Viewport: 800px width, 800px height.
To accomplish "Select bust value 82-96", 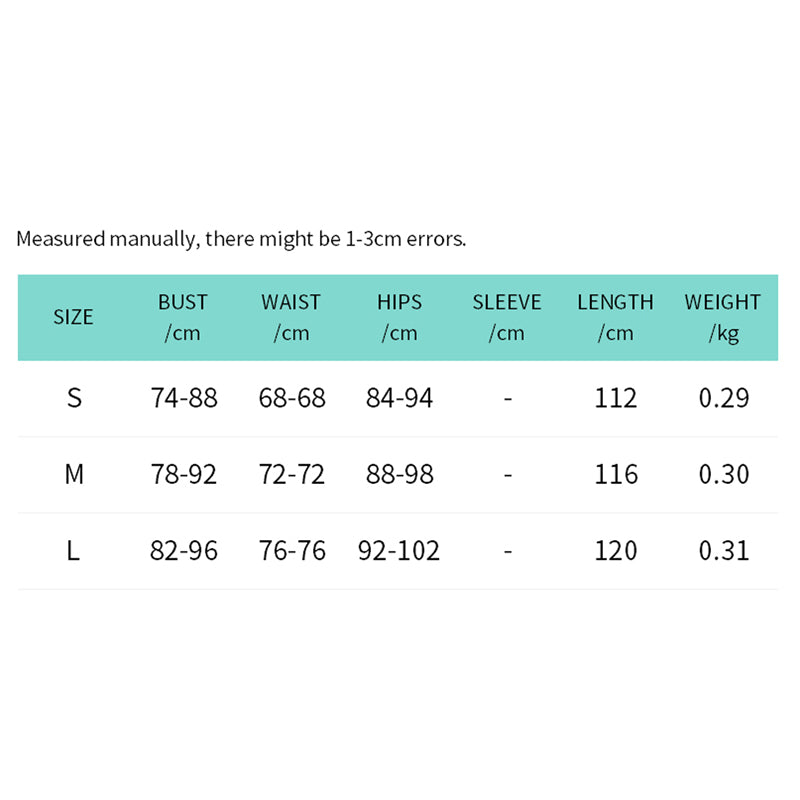I will (184, 550).
